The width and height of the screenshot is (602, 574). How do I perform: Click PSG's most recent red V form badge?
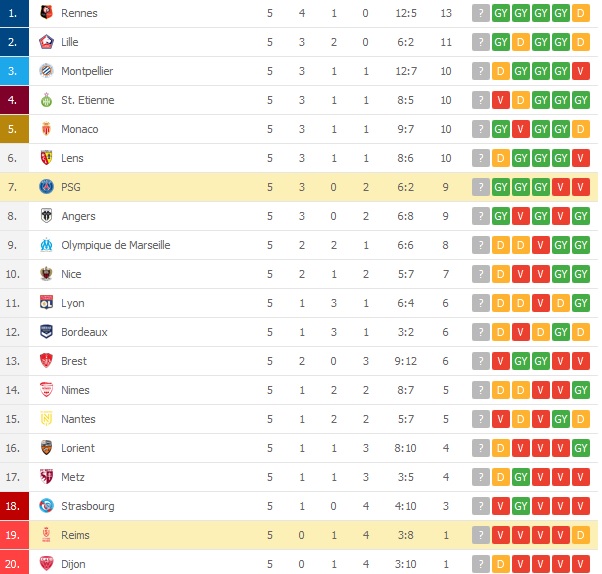(582, 187)
